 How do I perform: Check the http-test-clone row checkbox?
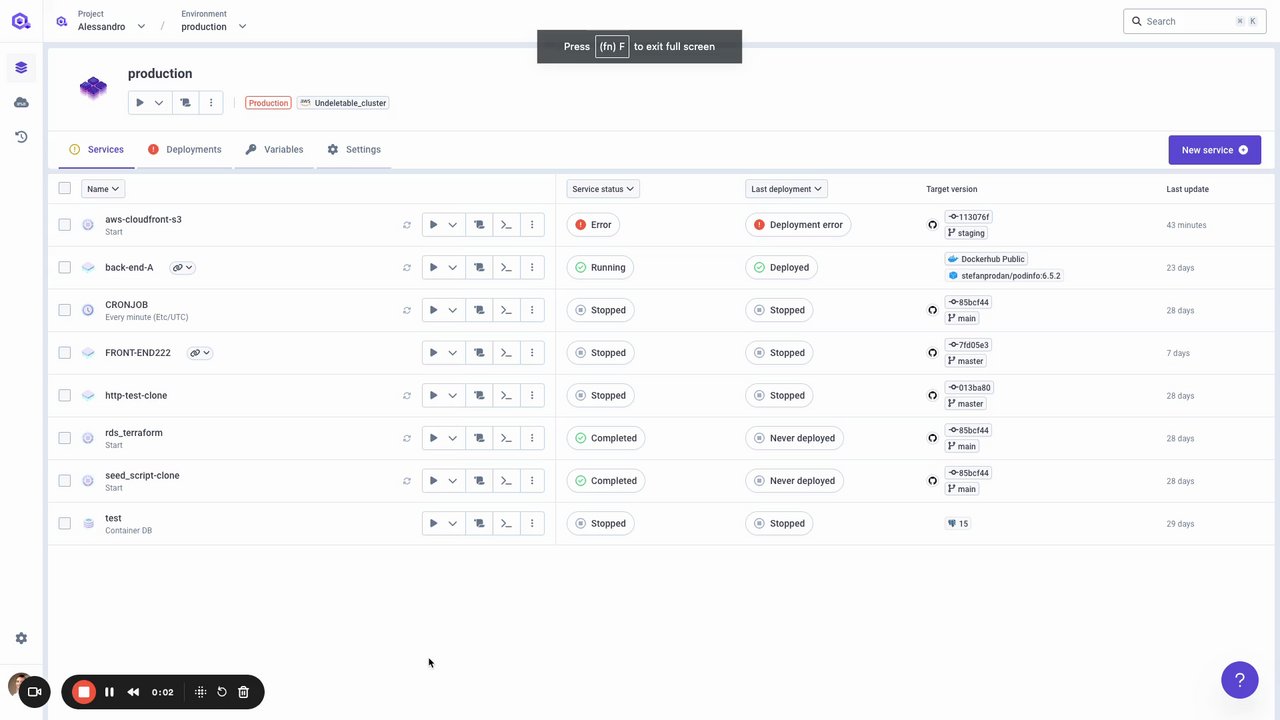coord(65,395)
